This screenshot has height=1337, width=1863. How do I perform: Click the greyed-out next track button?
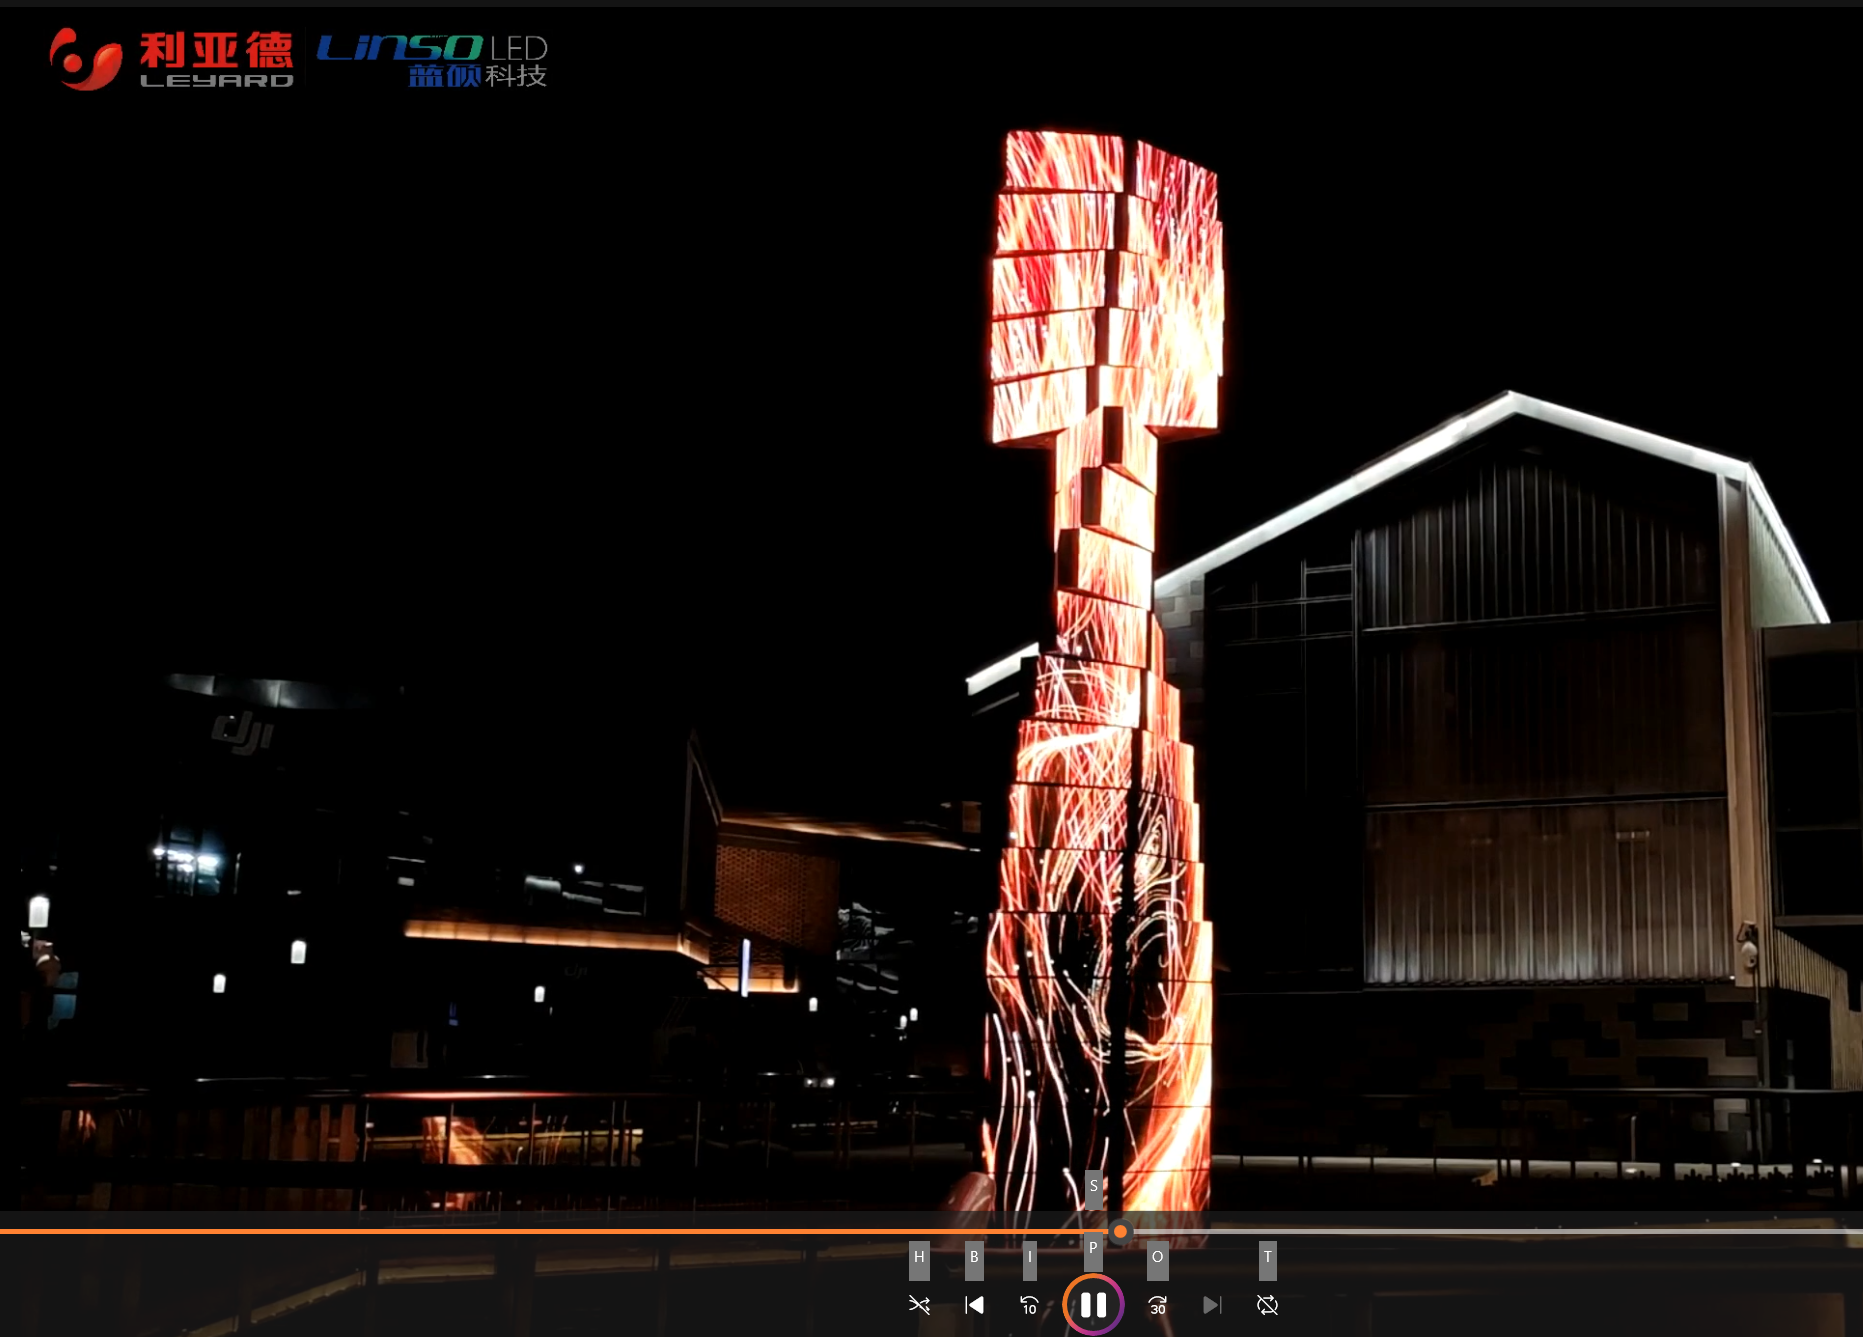point(1212,1305)
